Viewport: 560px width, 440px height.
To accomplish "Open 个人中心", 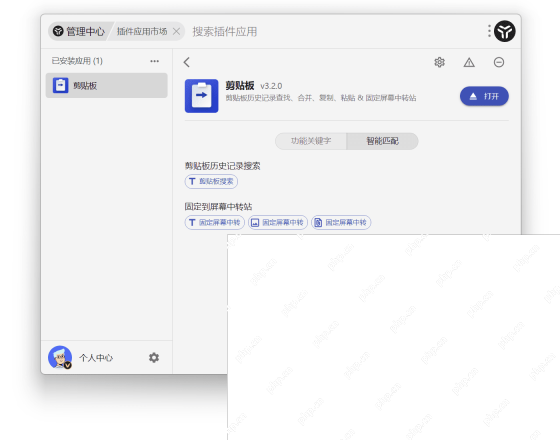I will click(96, 358).
